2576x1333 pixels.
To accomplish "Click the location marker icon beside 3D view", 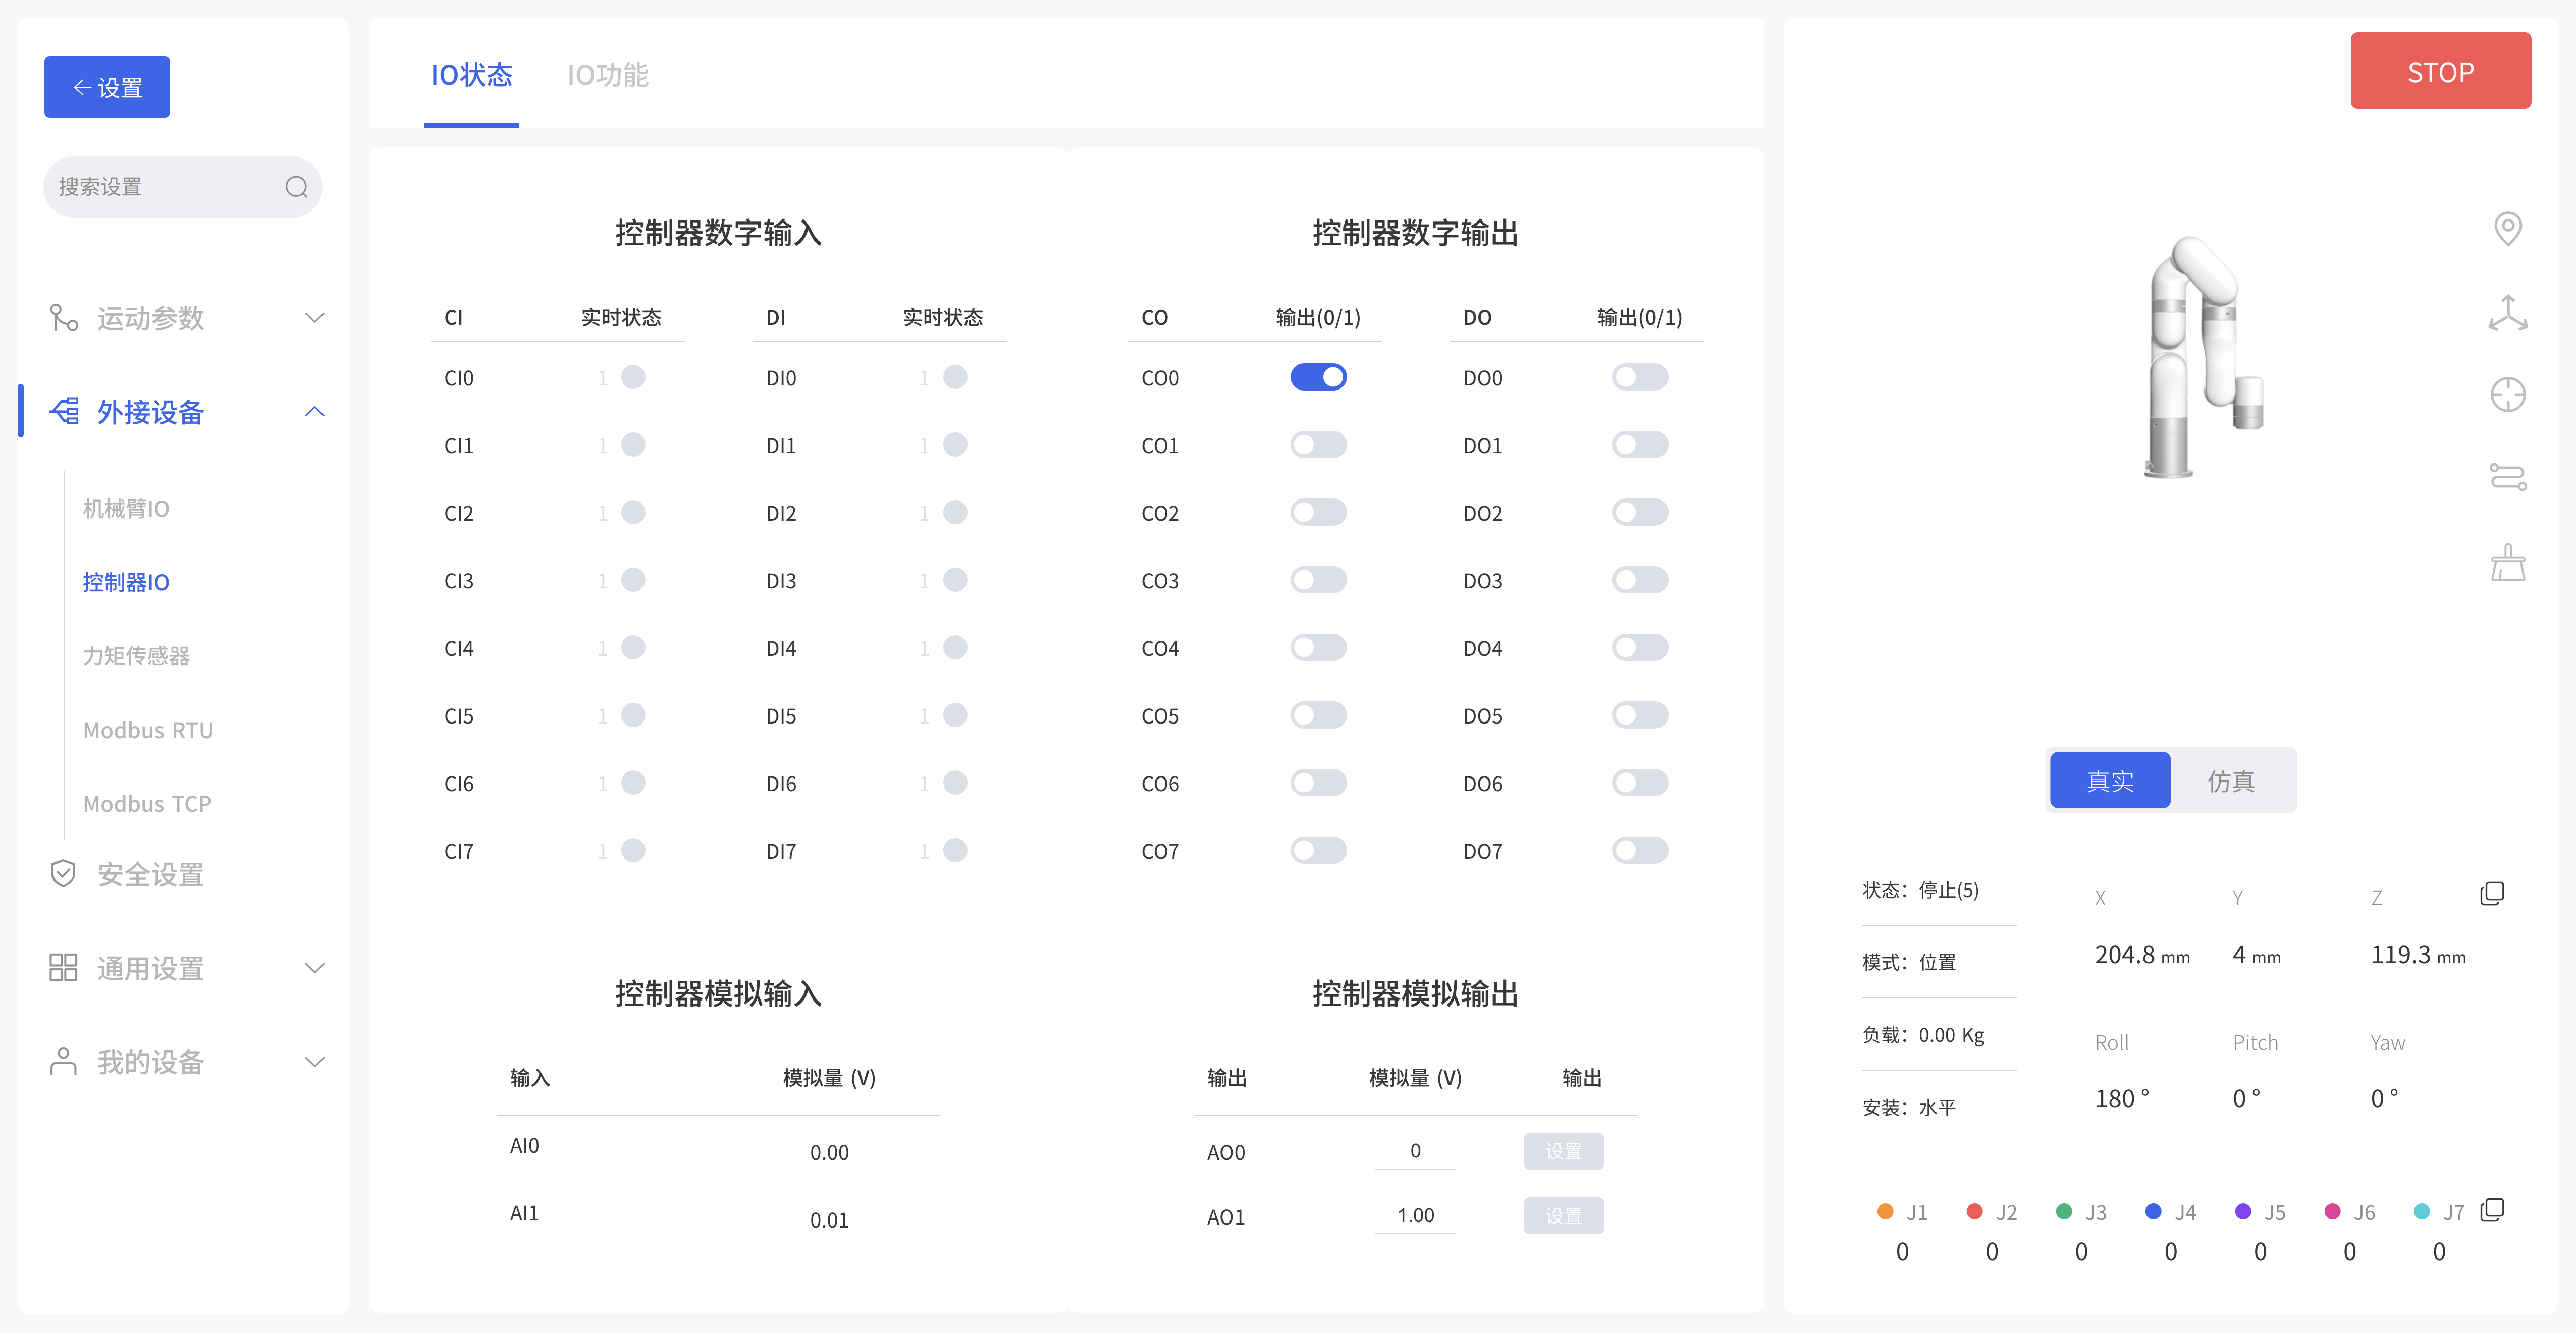I will click(2508, 228).
